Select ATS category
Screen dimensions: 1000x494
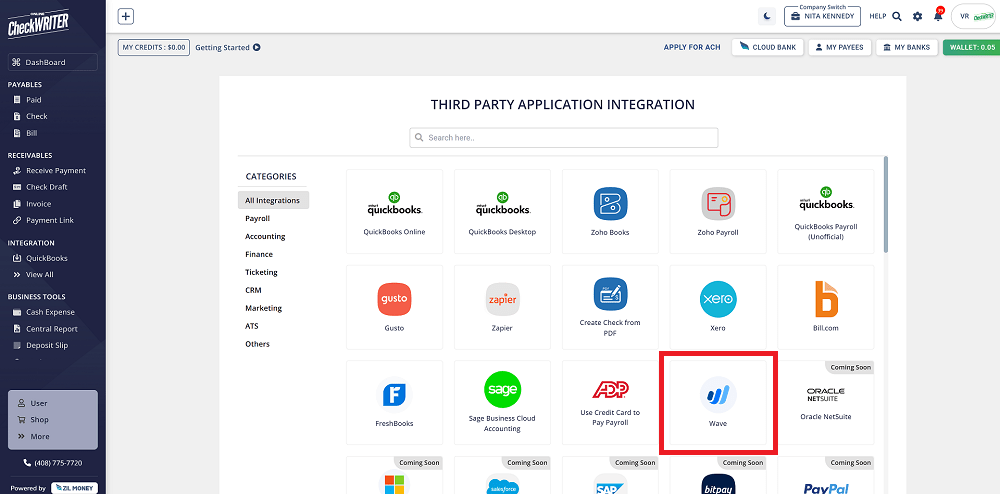[252, 326]
